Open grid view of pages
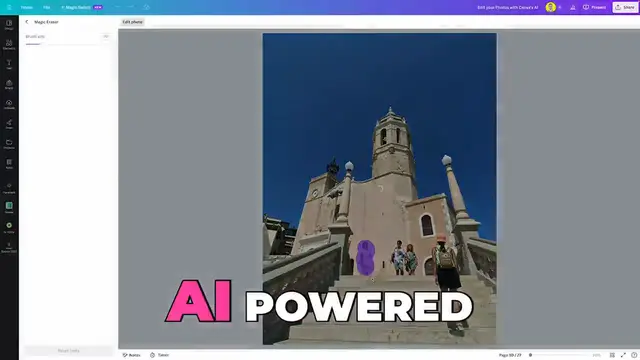 pyautogui.click(x=612, y=355)
